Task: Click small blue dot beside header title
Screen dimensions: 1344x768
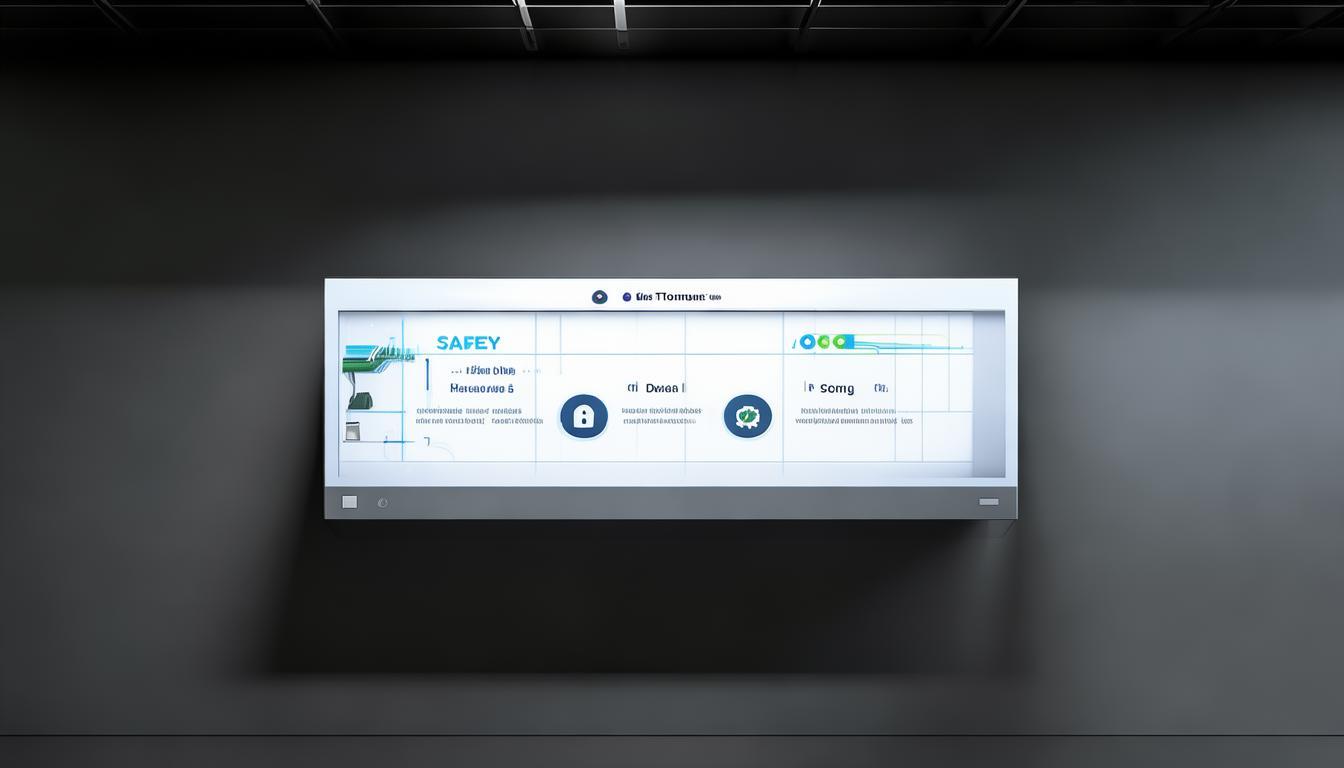Action: click(x=627, y=297)
